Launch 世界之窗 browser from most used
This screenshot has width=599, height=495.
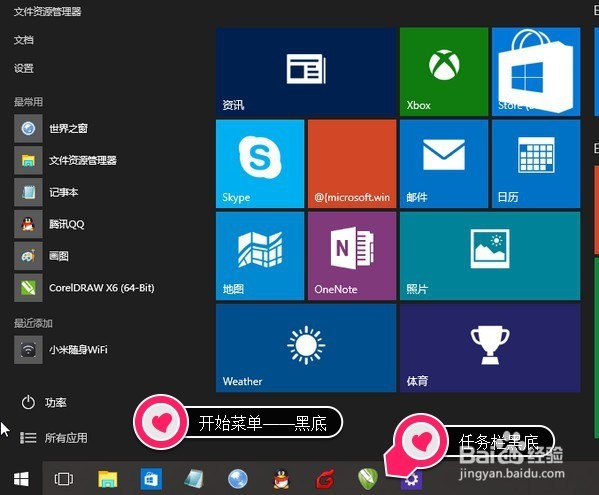51,128
